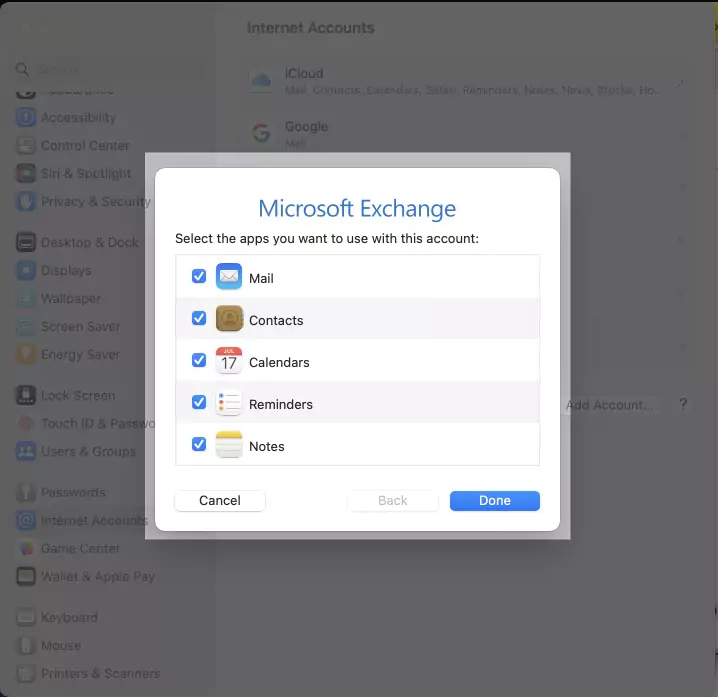Uncheck the Contacts checkbox

click(199, 318)
